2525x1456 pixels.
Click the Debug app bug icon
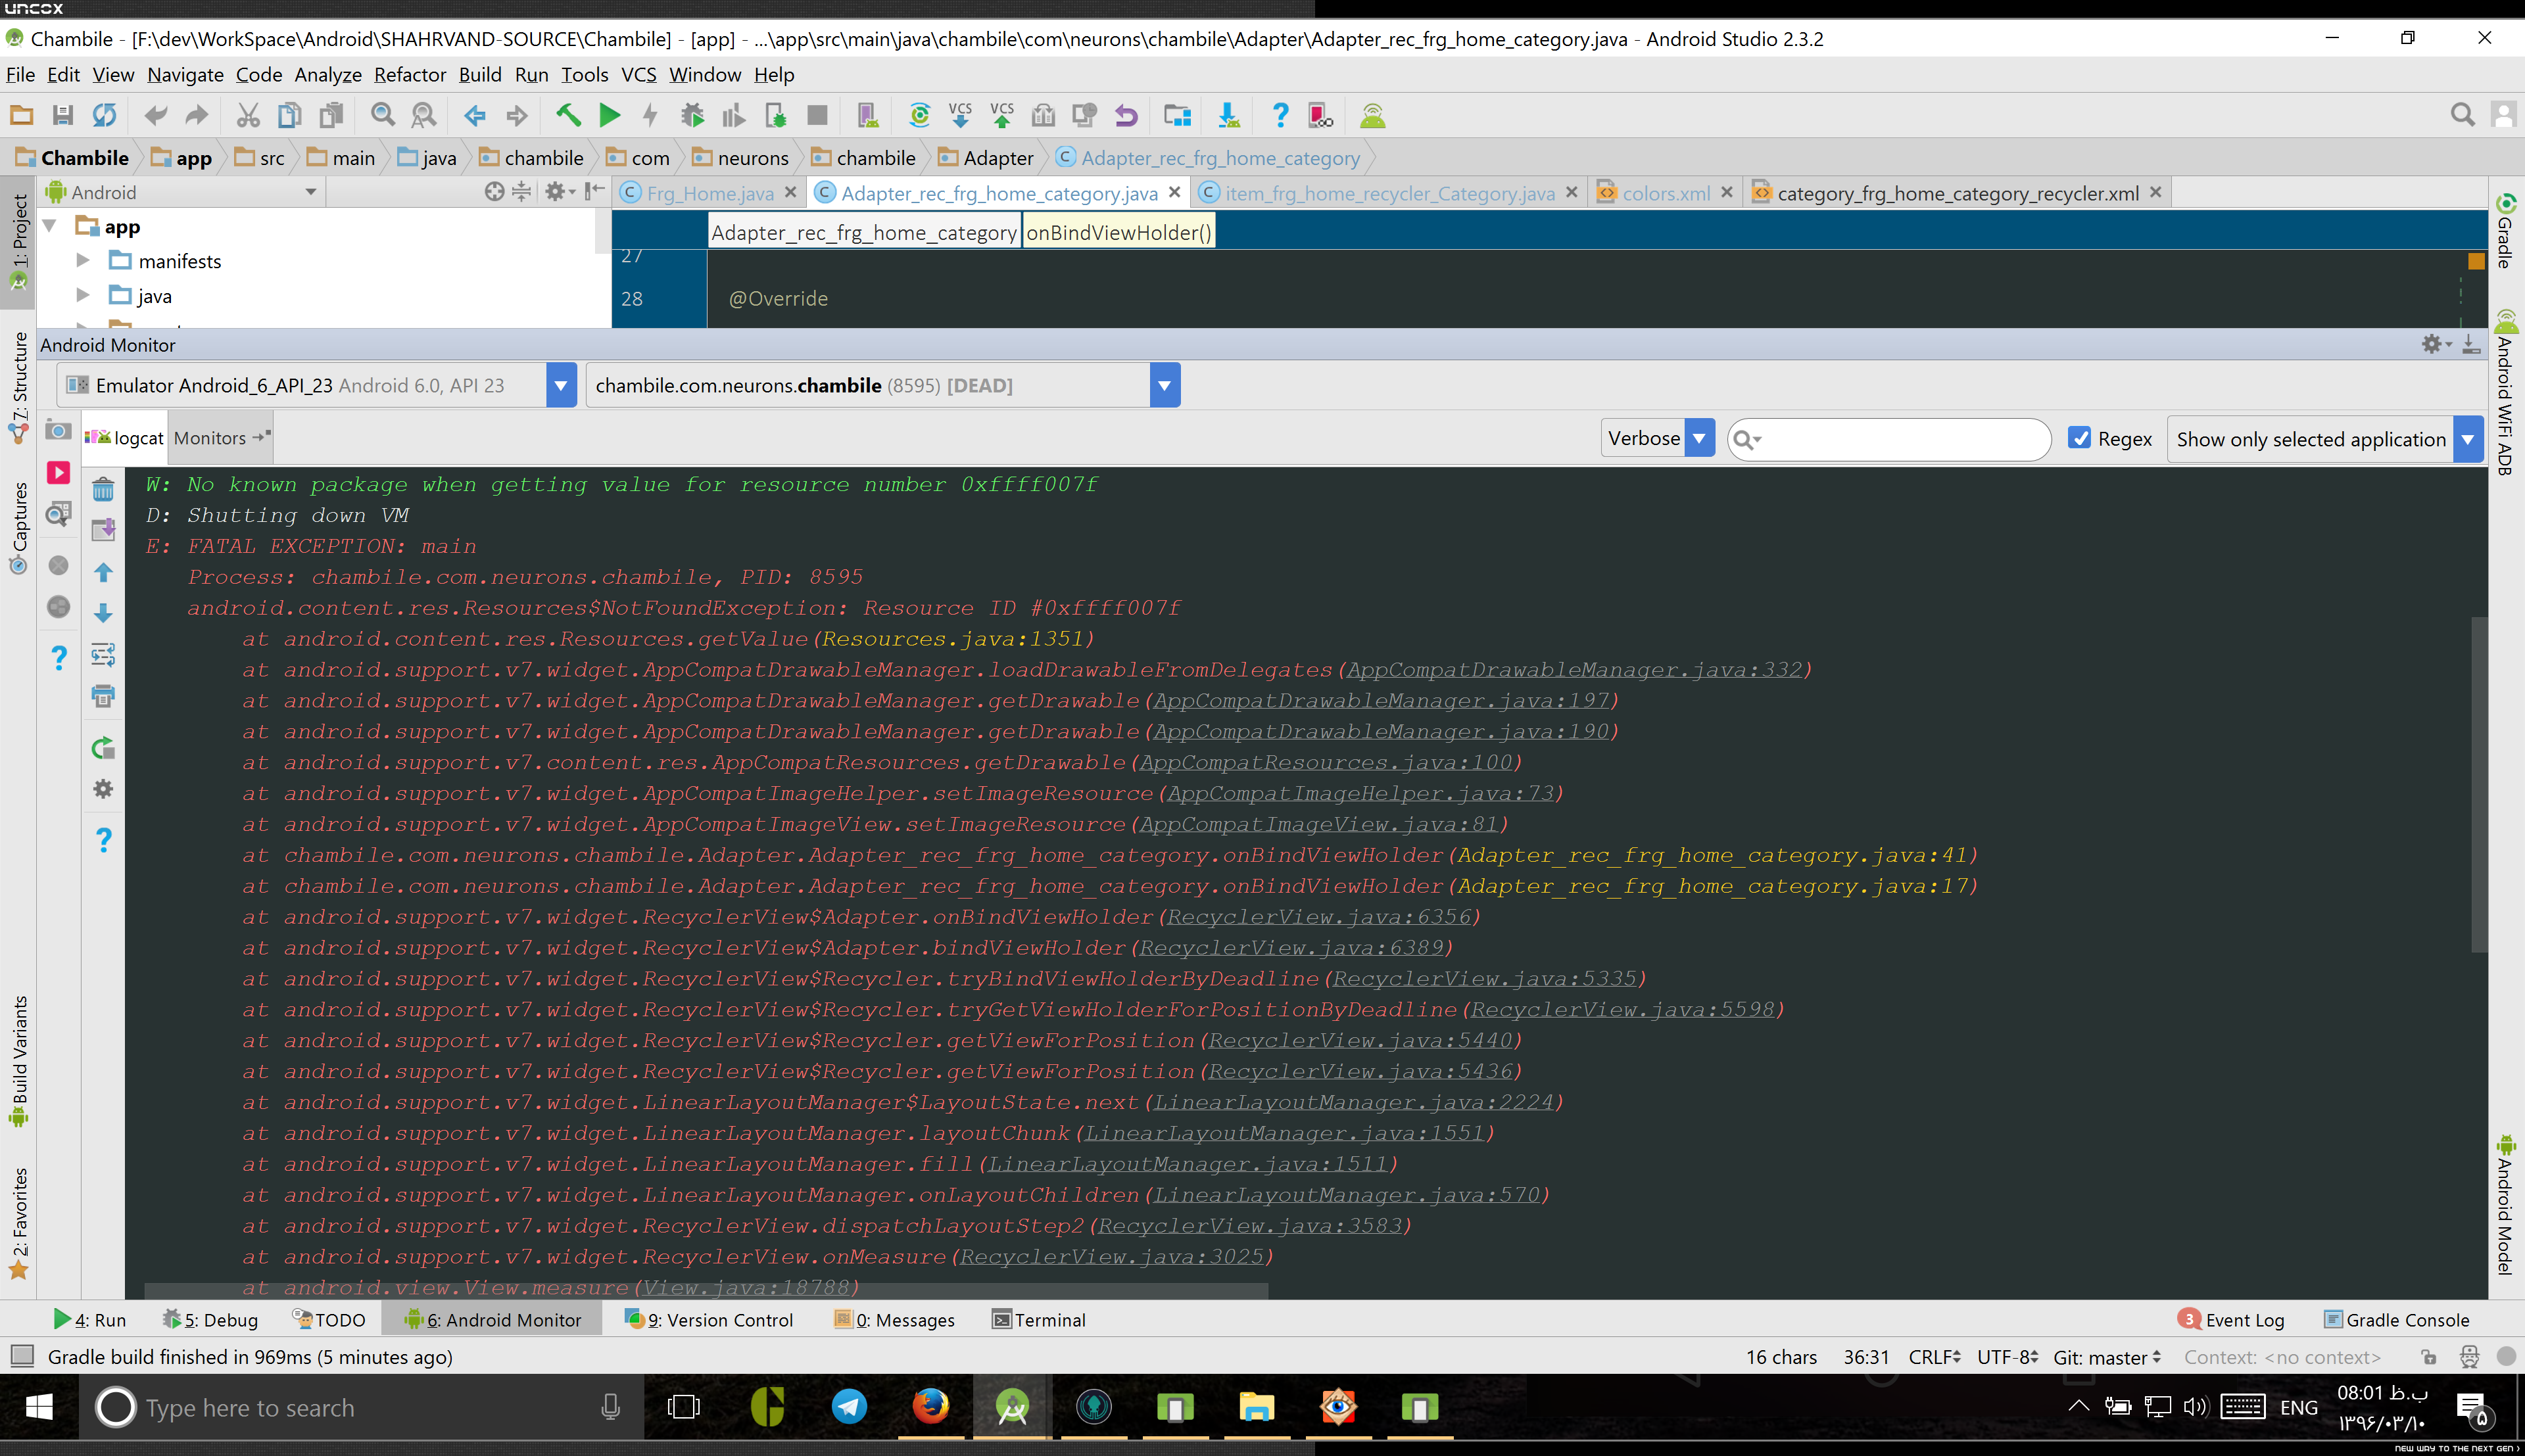click(x=692, y=116)
